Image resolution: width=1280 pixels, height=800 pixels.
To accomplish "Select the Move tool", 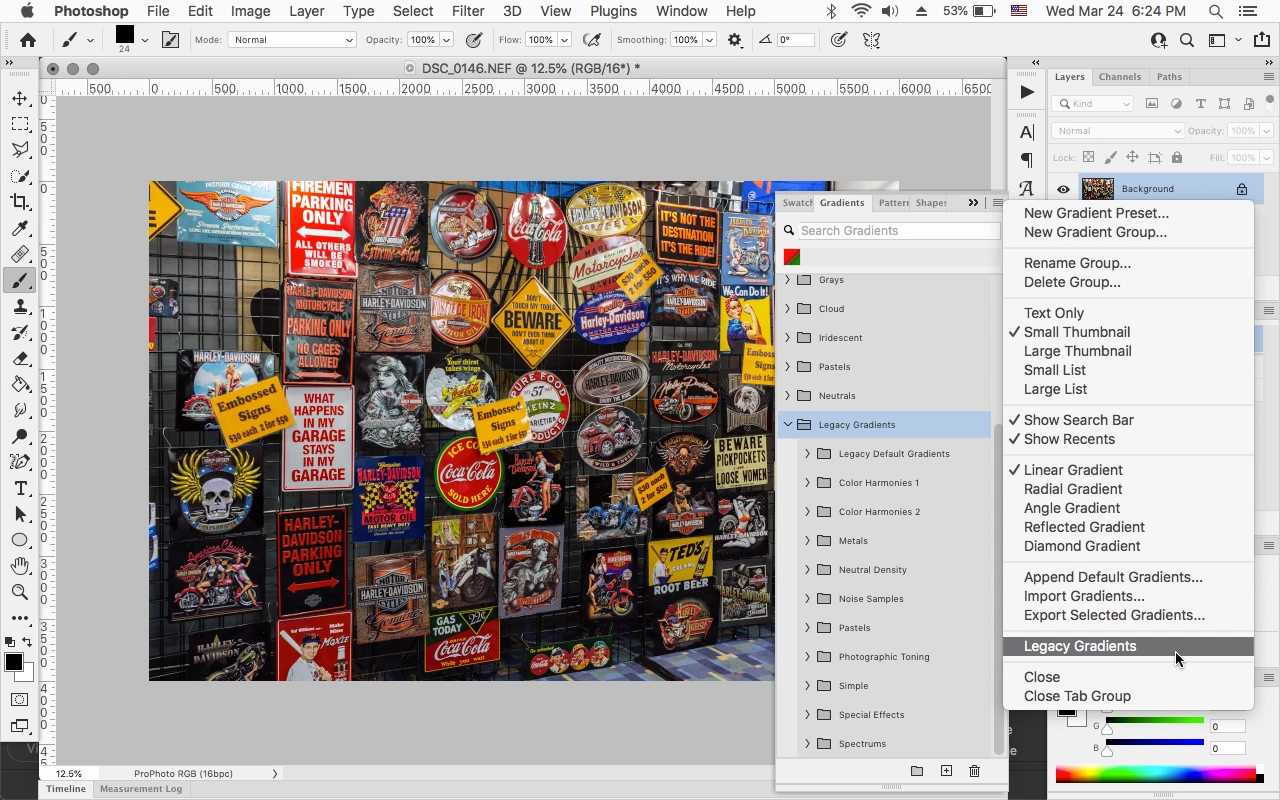I will click(x=20, y=98).
